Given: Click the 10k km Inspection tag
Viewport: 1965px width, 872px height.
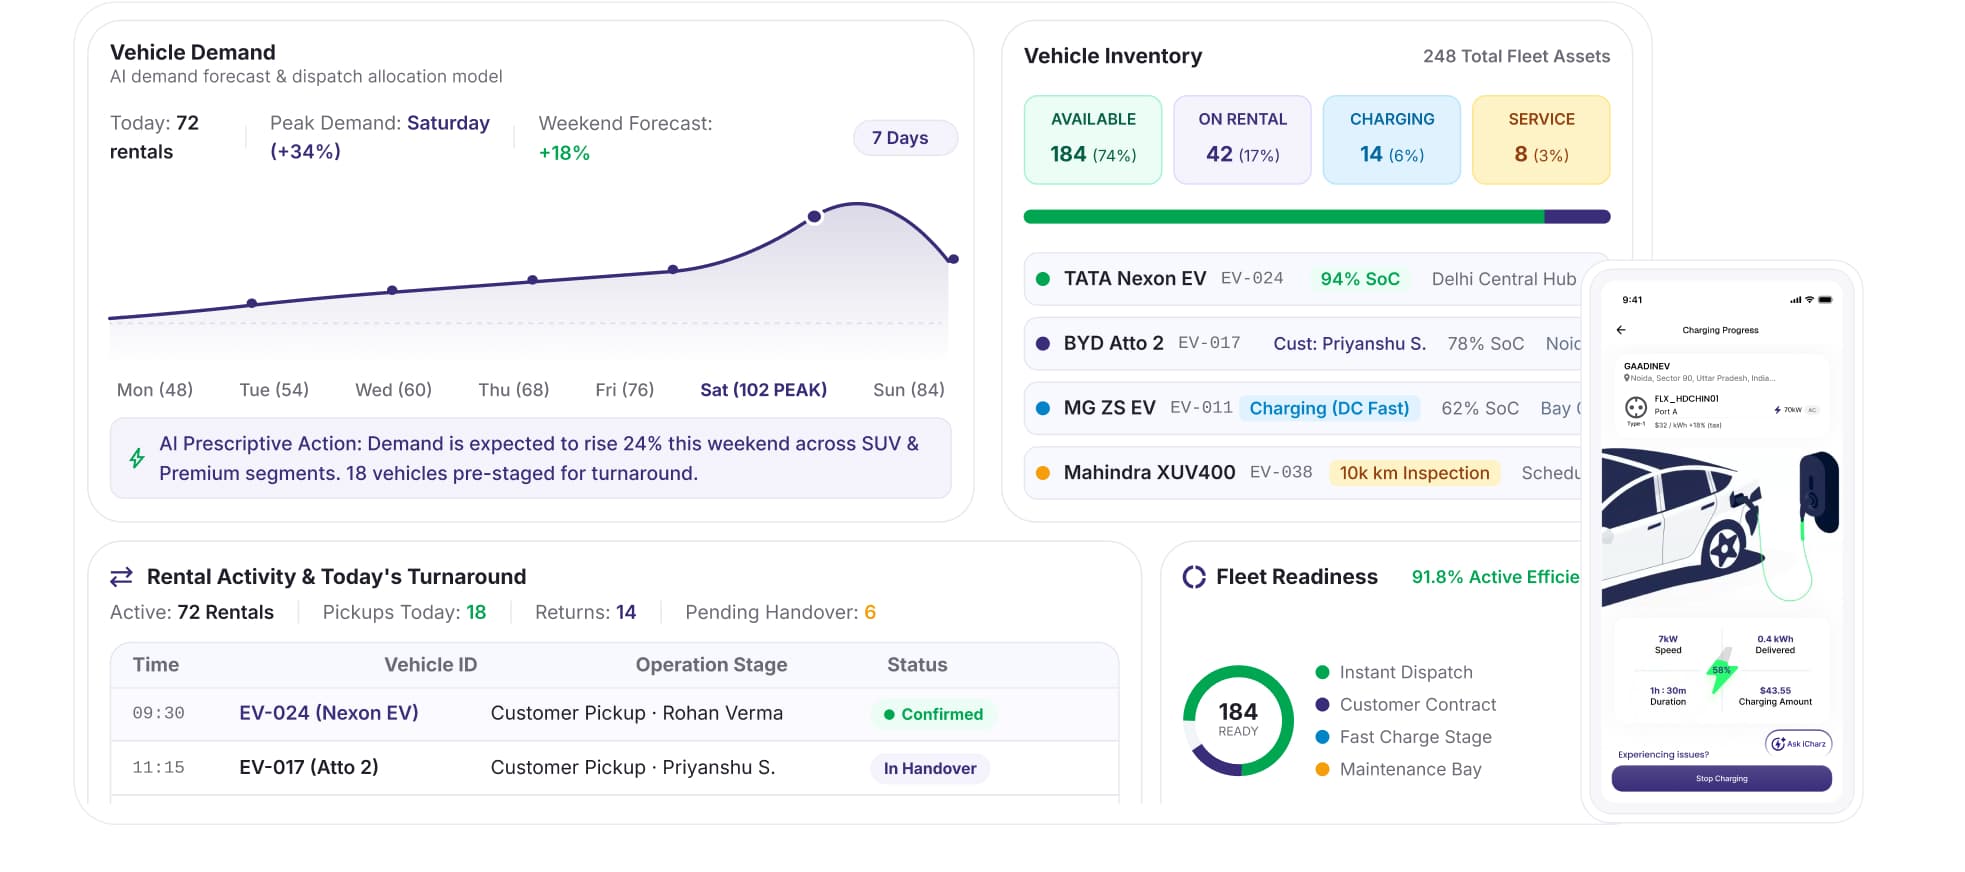Looking at the screenshot, I should point(1414,473).
